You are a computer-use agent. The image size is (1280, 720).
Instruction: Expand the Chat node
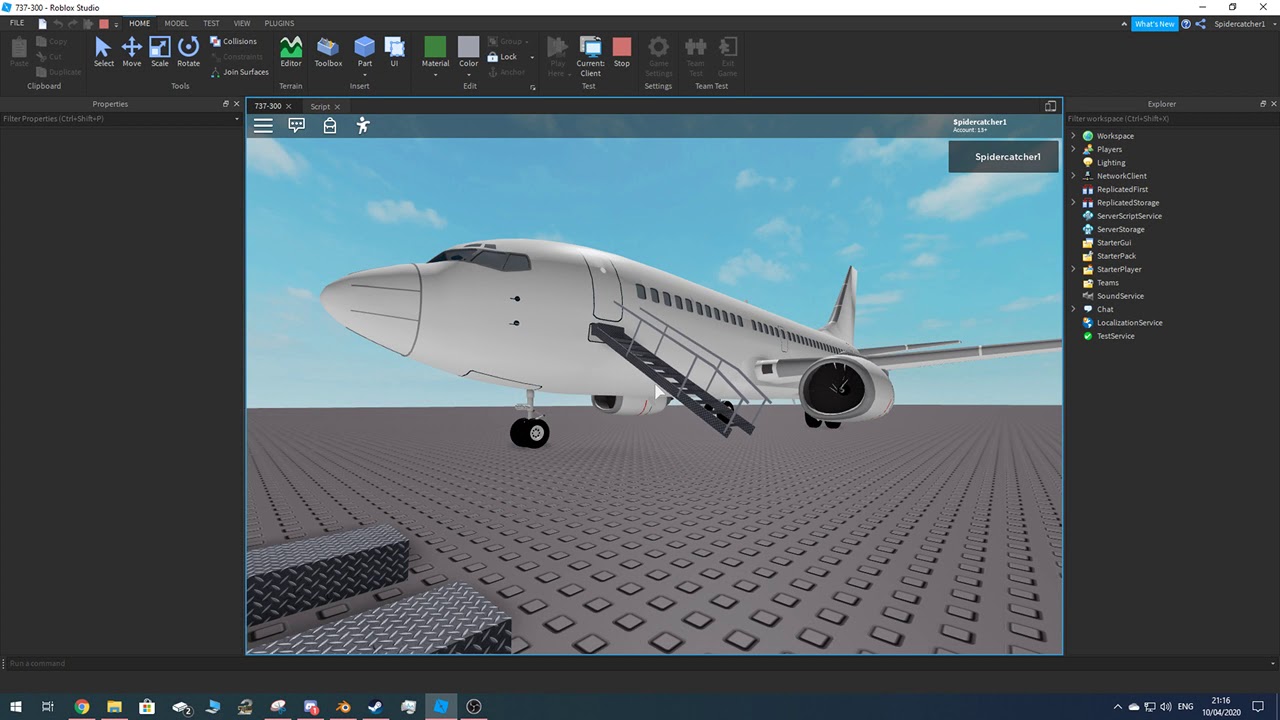(x=1074, y=309)
